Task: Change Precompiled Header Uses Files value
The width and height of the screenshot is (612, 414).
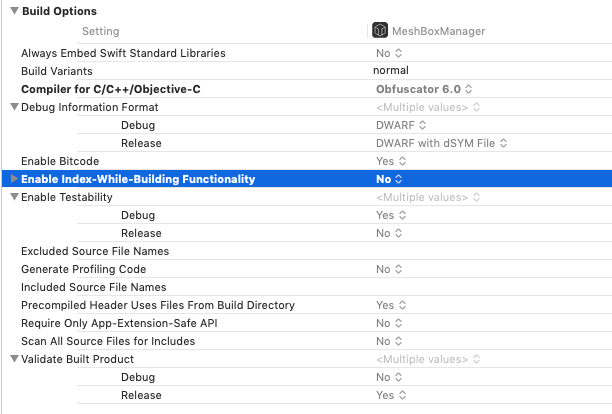Action: [389, 305]
